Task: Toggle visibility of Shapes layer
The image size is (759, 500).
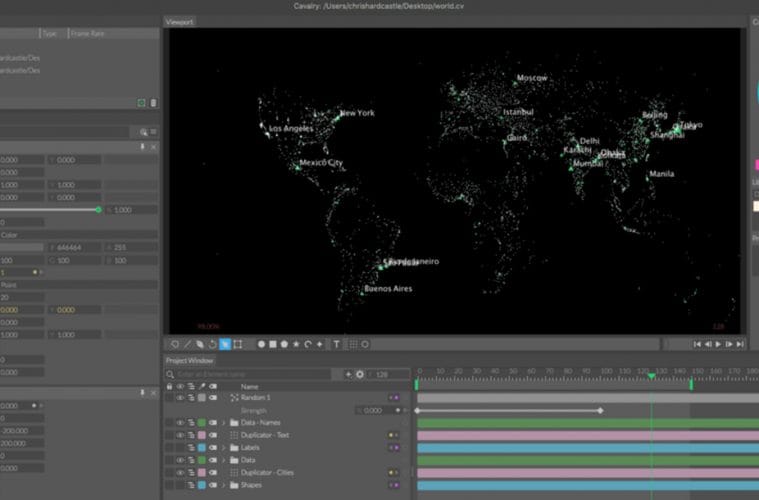Action: click(x=181, y=485)
